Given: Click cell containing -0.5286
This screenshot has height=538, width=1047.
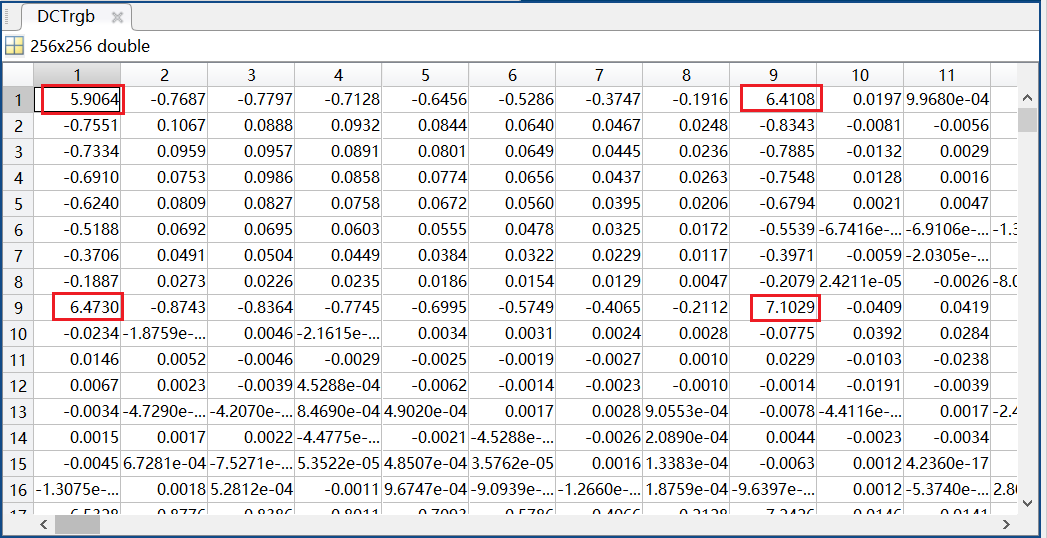Looking at the screenshot, I should point(512,100).
